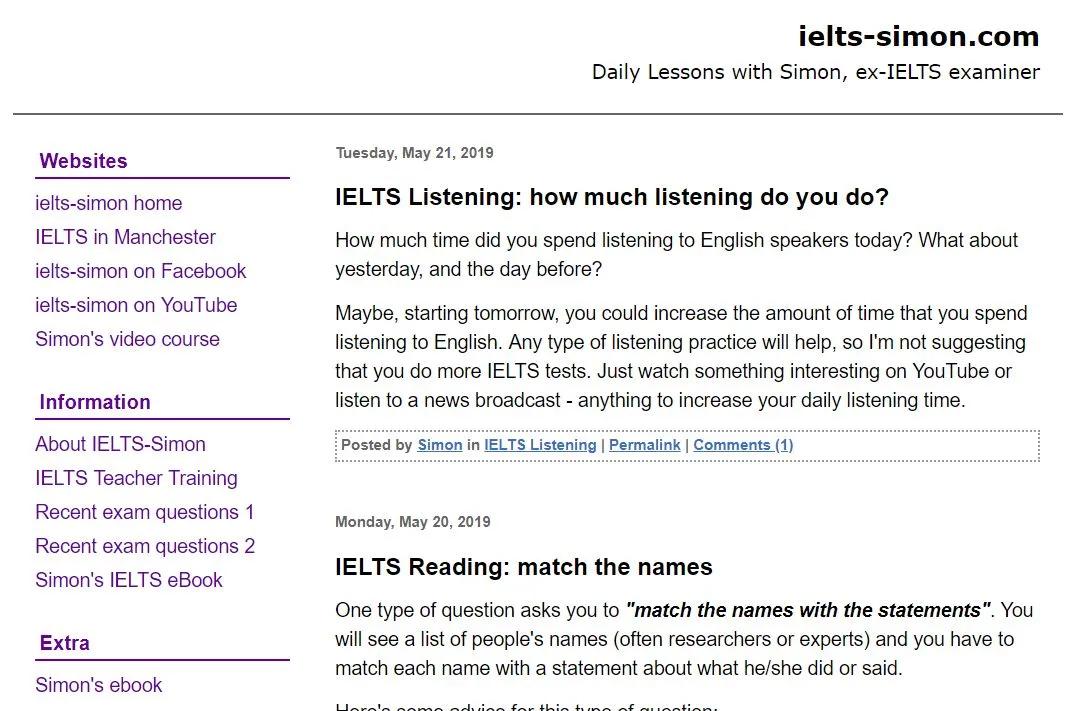Open Simon's video course link
This screenshot has width=1070, height=711.
pos(128,339)
